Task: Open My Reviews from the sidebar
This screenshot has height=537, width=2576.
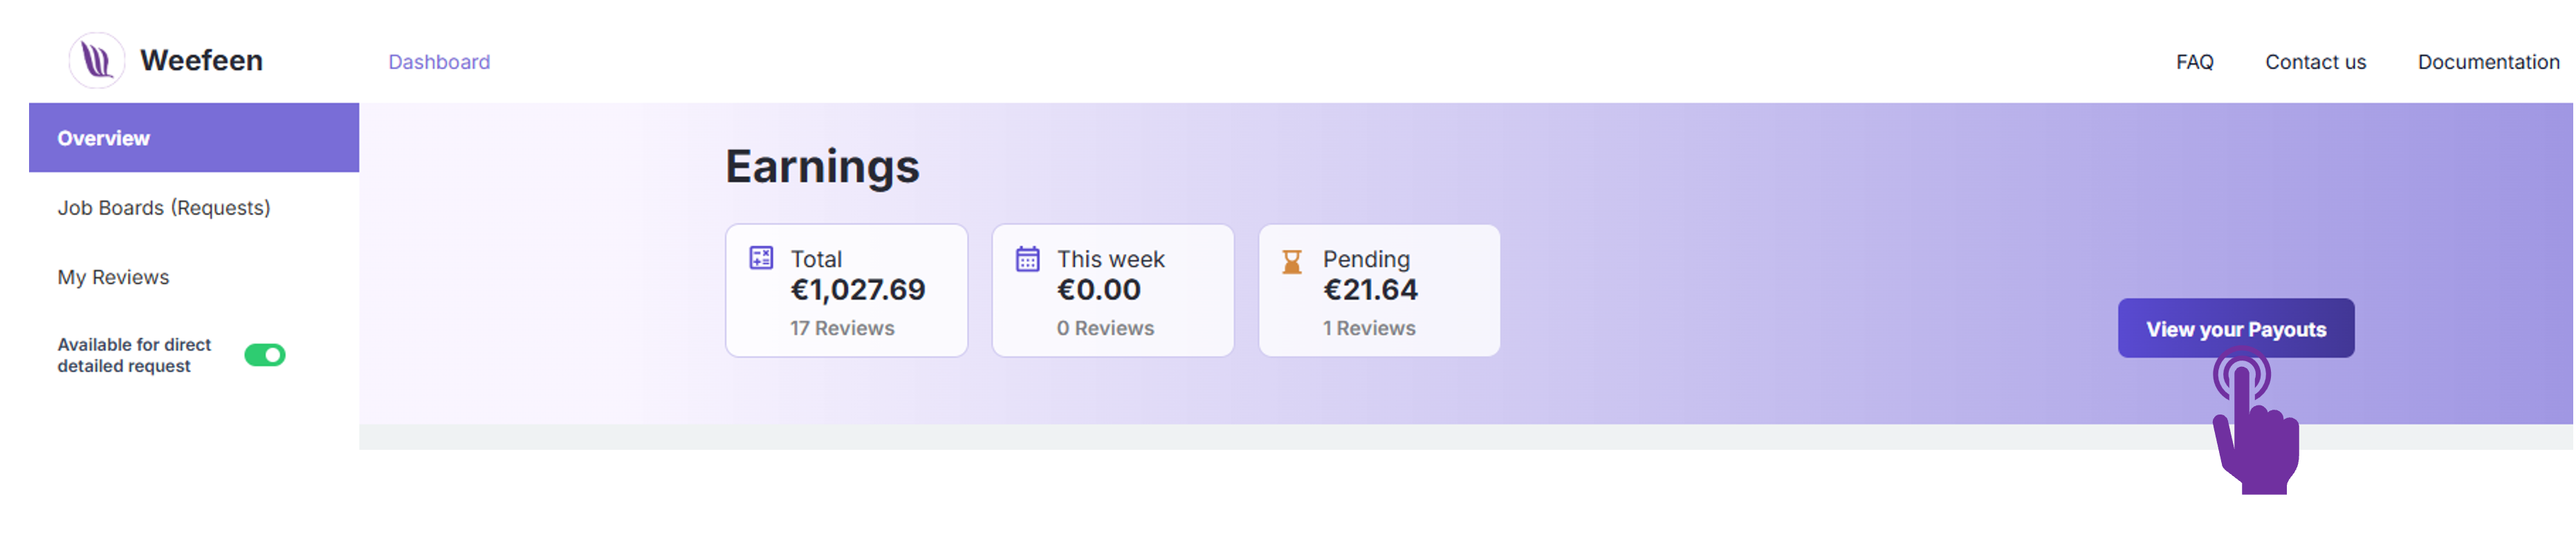Action: (113, 277)
